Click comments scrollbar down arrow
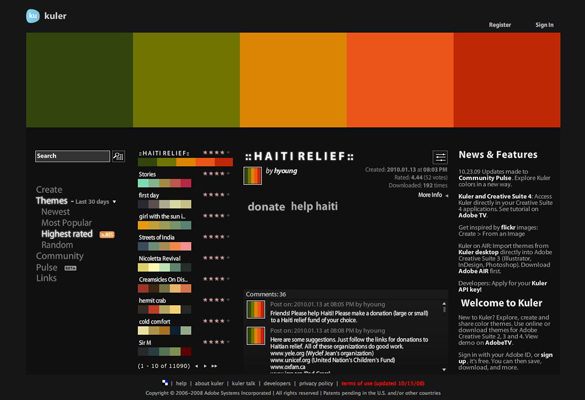Screen dimensions: 585x400 tap(444, 369)
